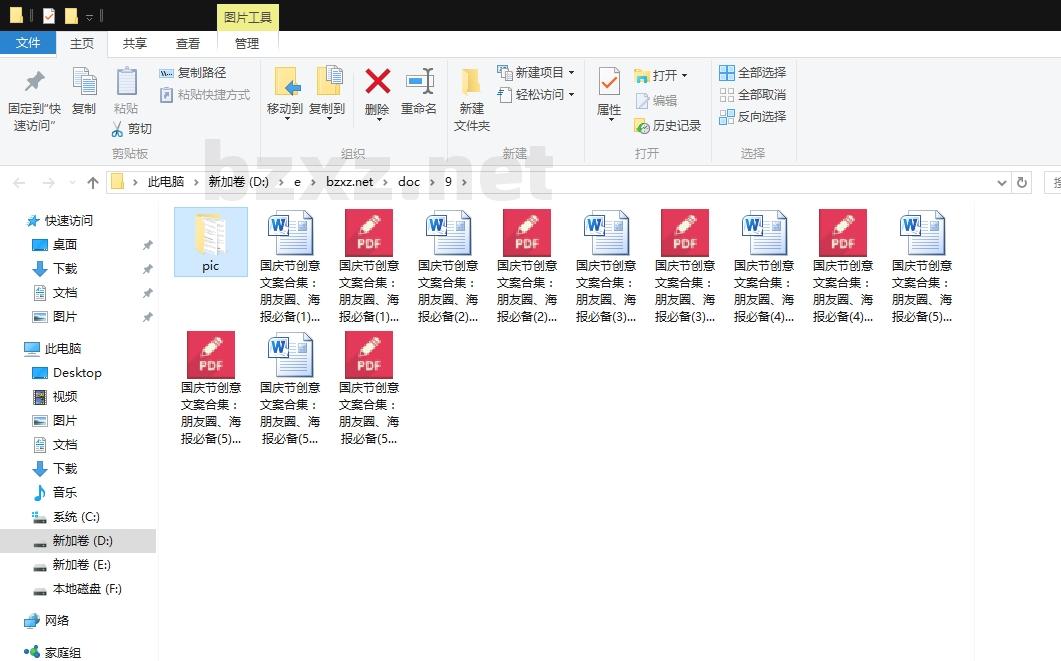Select the System (C:) drive in sidebar
Viewport: 1061px width, 661px height.
[x=75, y=517]
